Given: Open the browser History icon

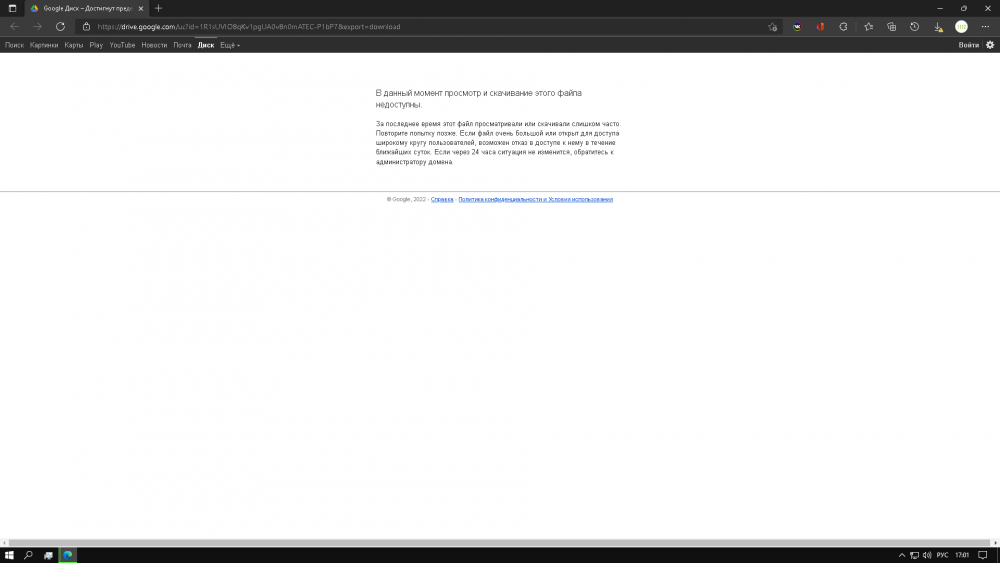Looking at the screenshot, I should [915, 27].
